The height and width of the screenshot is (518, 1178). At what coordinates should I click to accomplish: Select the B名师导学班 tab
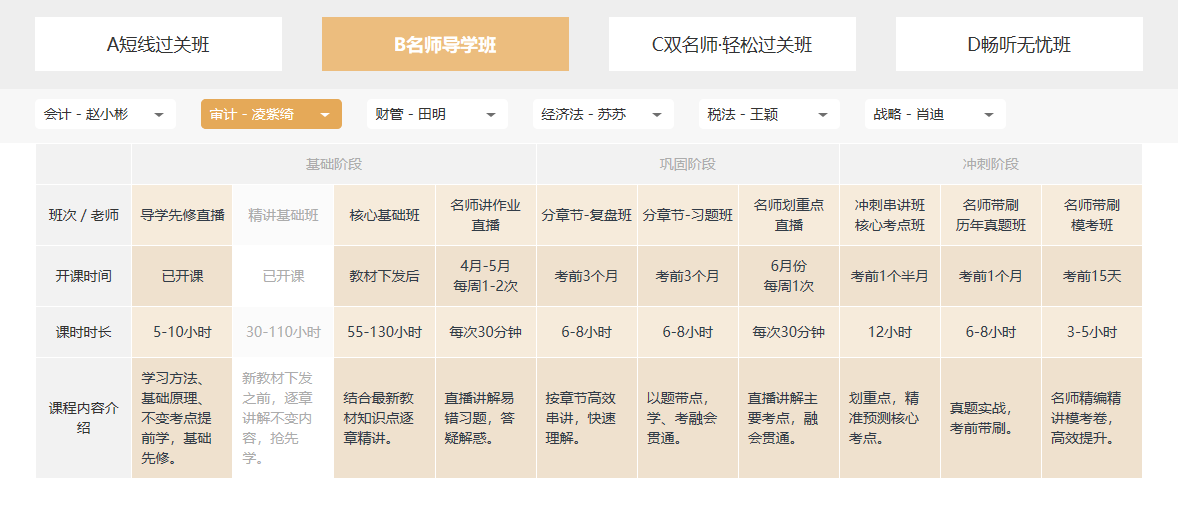coord(445,44)
